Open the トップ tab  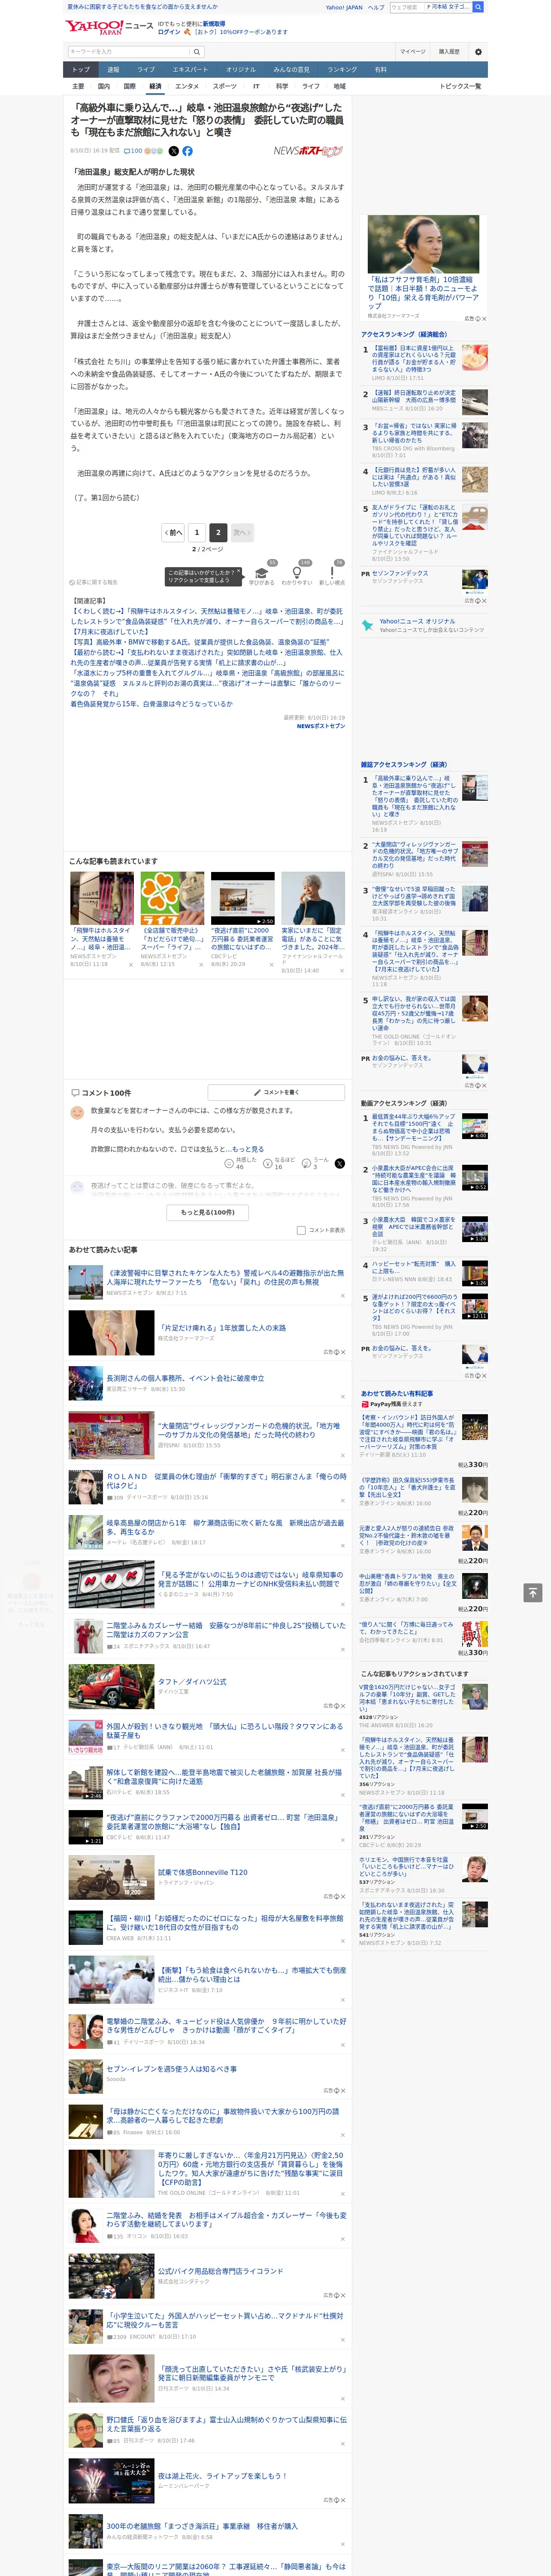[81, 70]
